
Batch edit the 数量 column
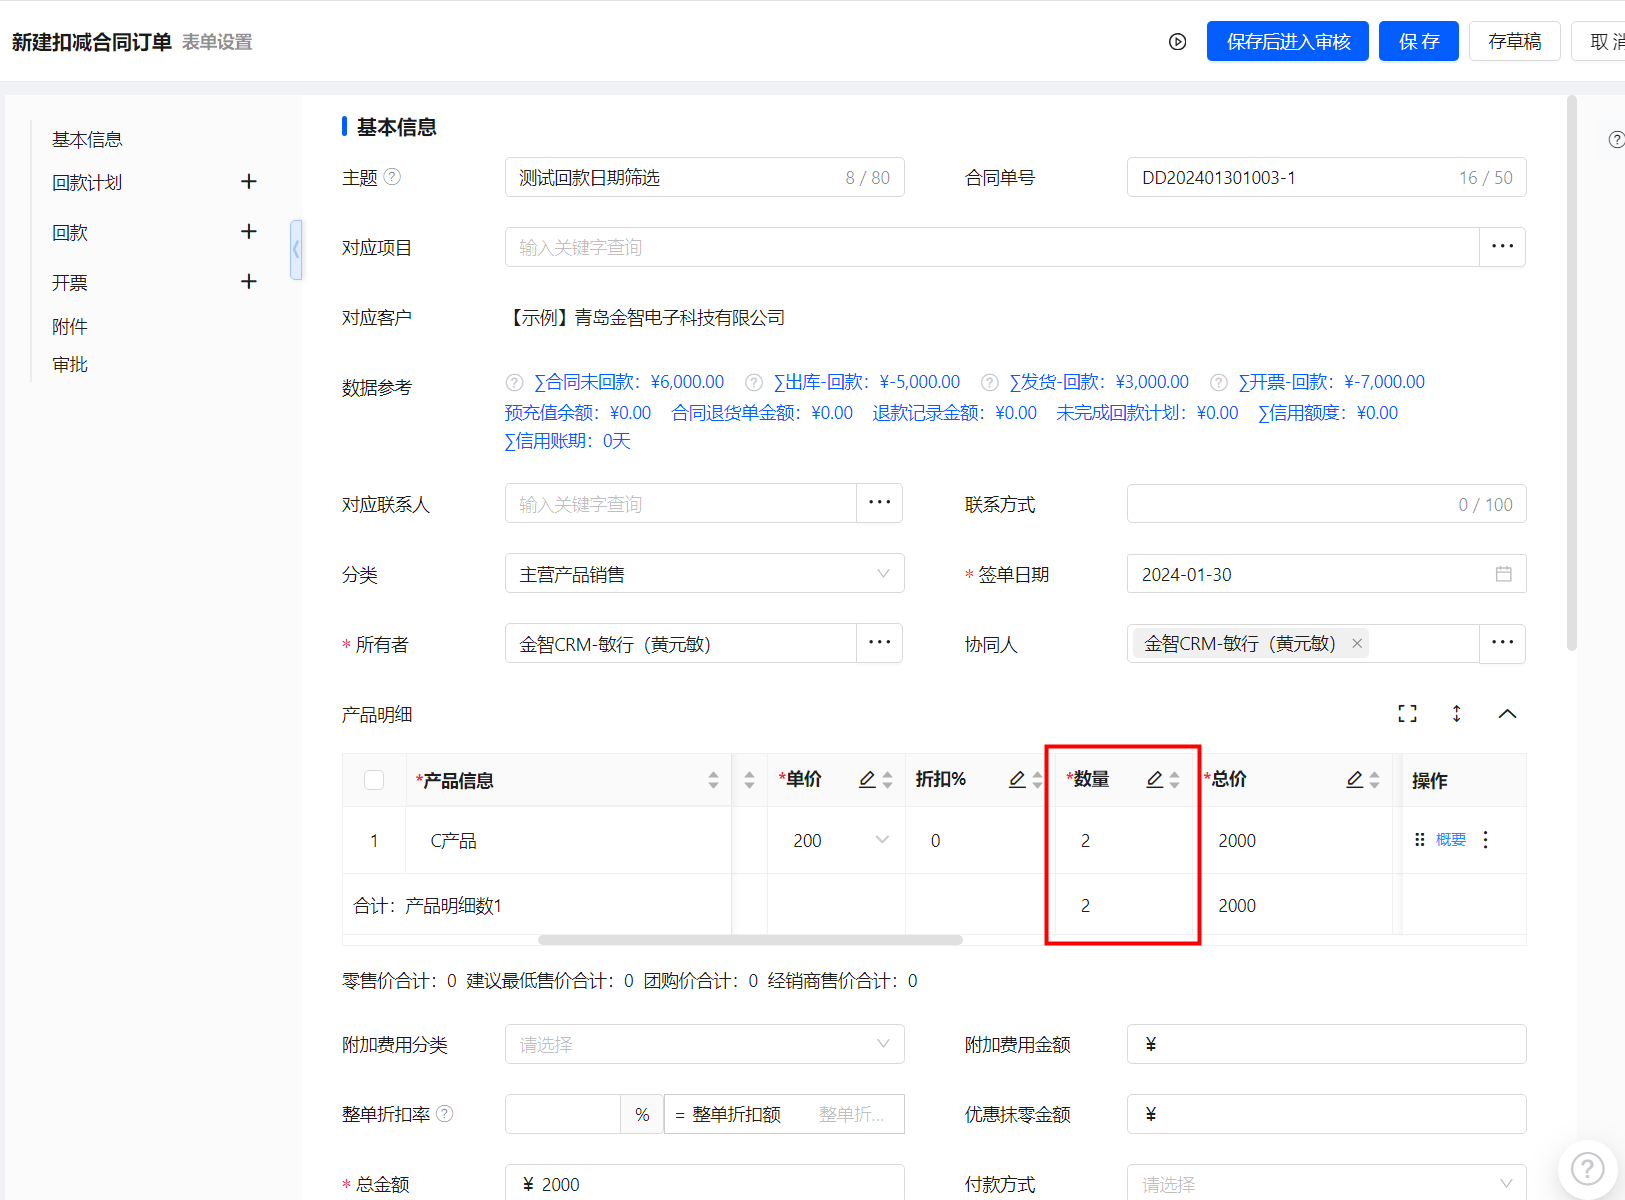[1154, 779]
